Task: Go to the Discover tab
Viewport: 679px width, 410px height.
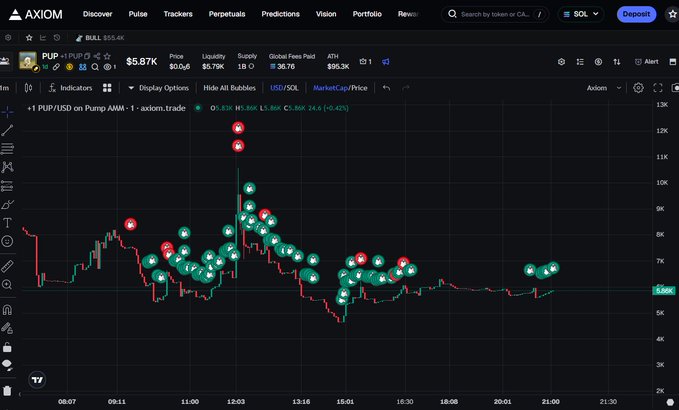Action: (x=97, y=14)
